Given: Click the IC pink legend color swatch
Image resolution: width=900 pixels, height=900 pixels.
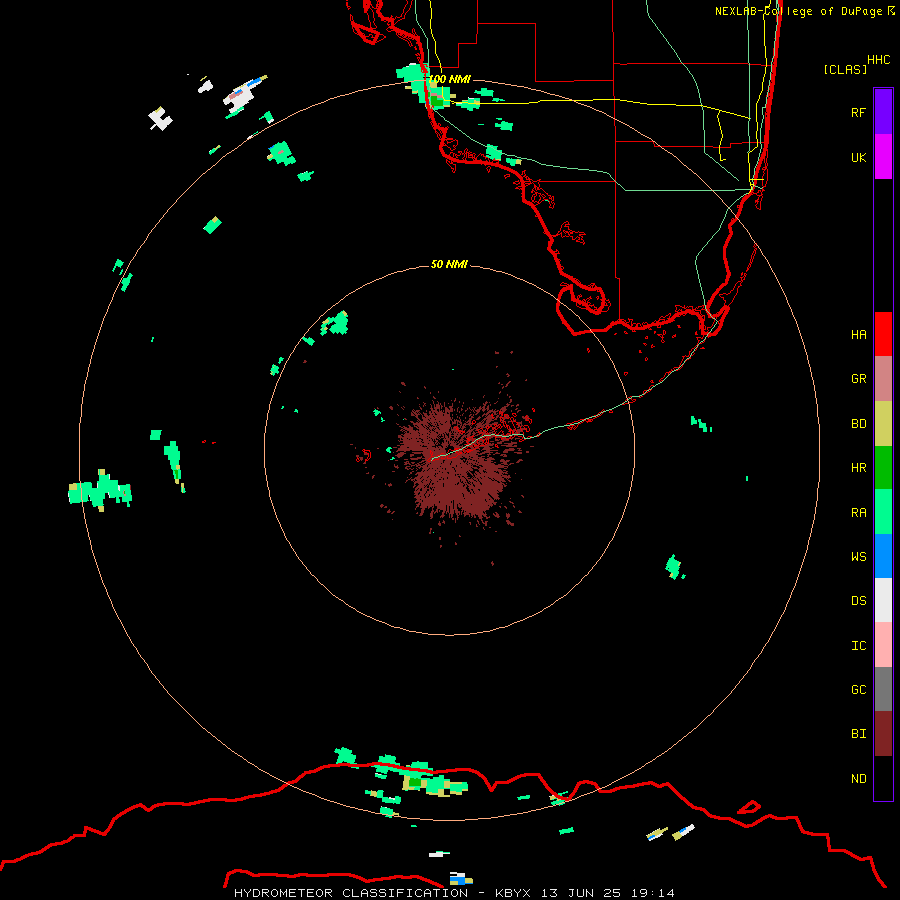Looking at the screenshot, I should tap(883, 645).
